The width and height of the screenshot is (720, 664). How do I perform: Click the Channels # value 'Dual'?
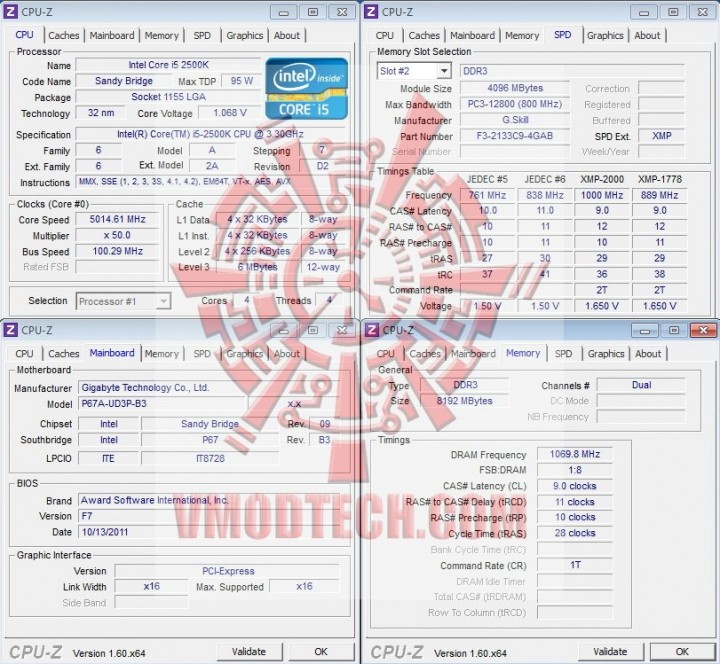[x=641, y=385]
